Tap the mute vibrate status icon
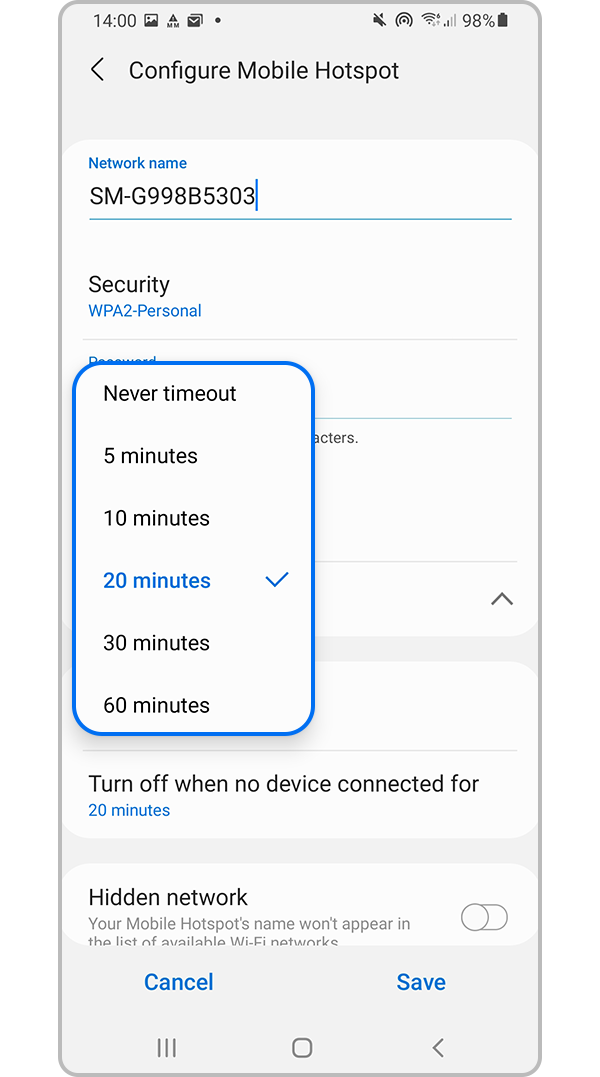This screenshot has height=1077, width=600. click(379, 21)
